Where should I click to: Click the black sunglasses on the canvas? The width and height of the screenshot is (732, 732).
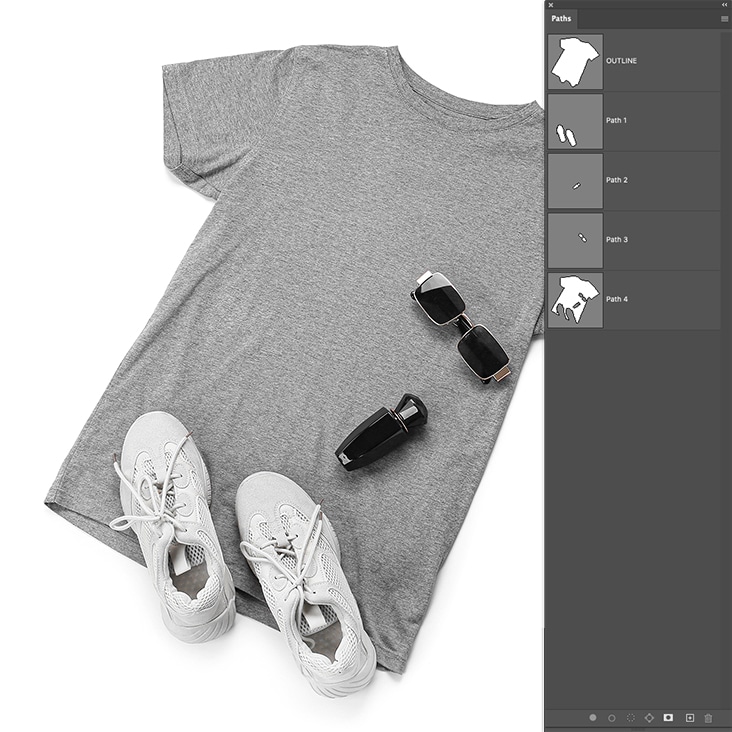(463, 325)
